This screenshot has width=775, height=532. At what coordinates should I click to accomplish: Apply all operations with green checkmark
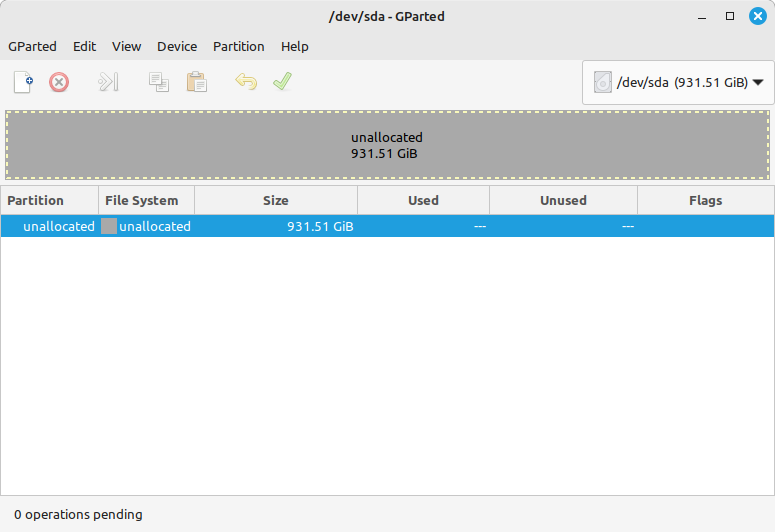coord(282,82)
